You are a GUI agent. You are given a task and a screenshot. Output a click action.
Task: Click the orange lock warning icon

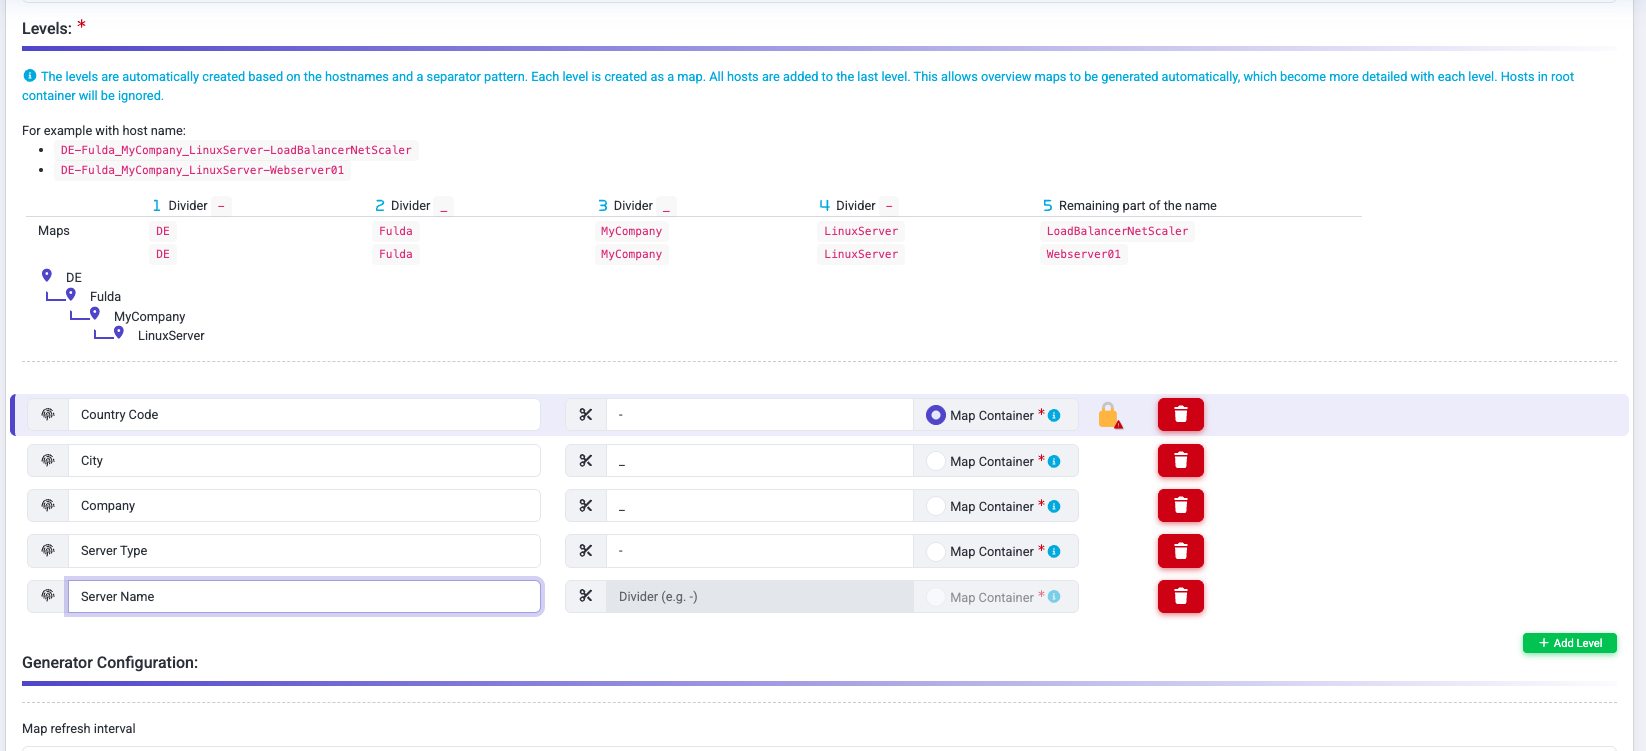point(1109,415)
